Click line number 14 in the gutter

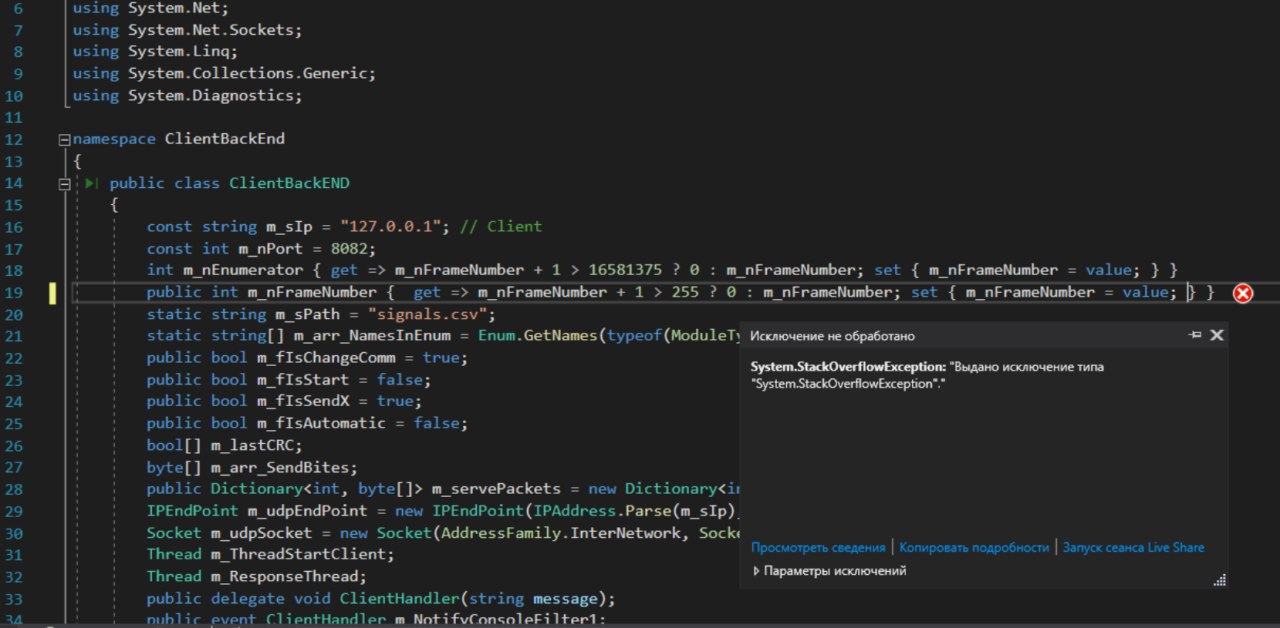tap(14, 183)
